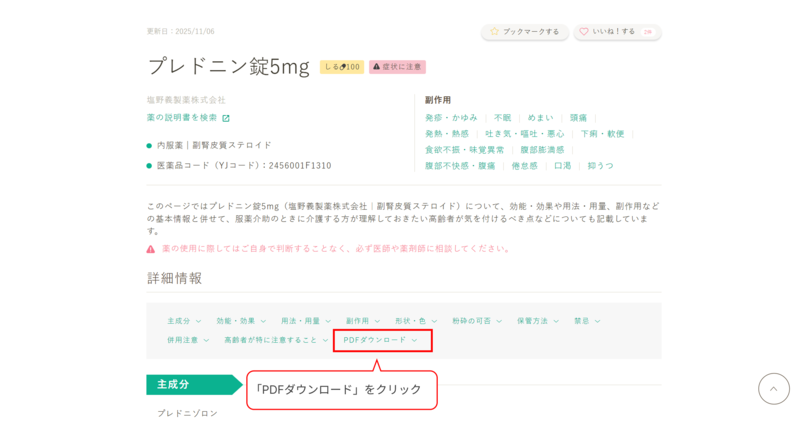Click the いいね！する button
The height and width of the screenshot is (441, 800).
[617, 32]
